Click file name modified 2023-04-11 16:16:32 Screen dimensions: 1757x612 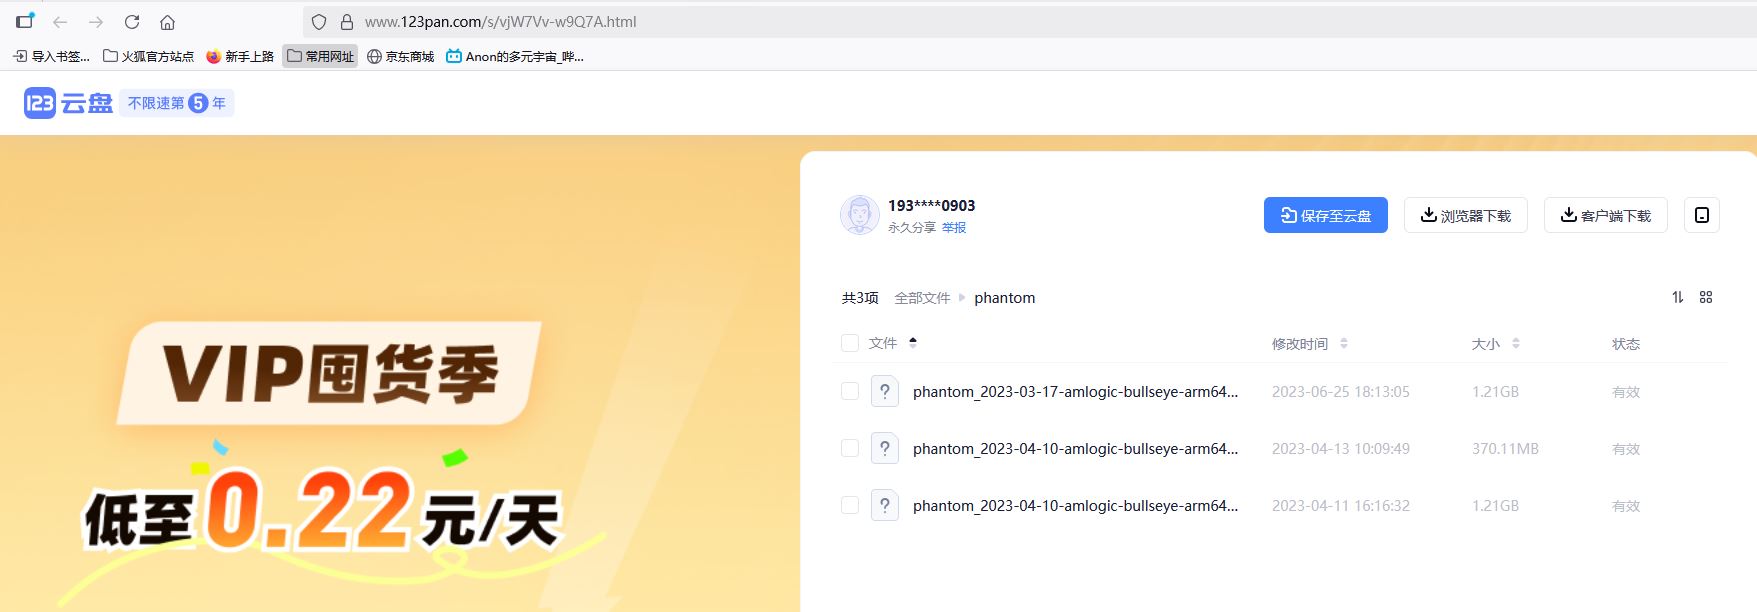click(x=1075, y=506)
